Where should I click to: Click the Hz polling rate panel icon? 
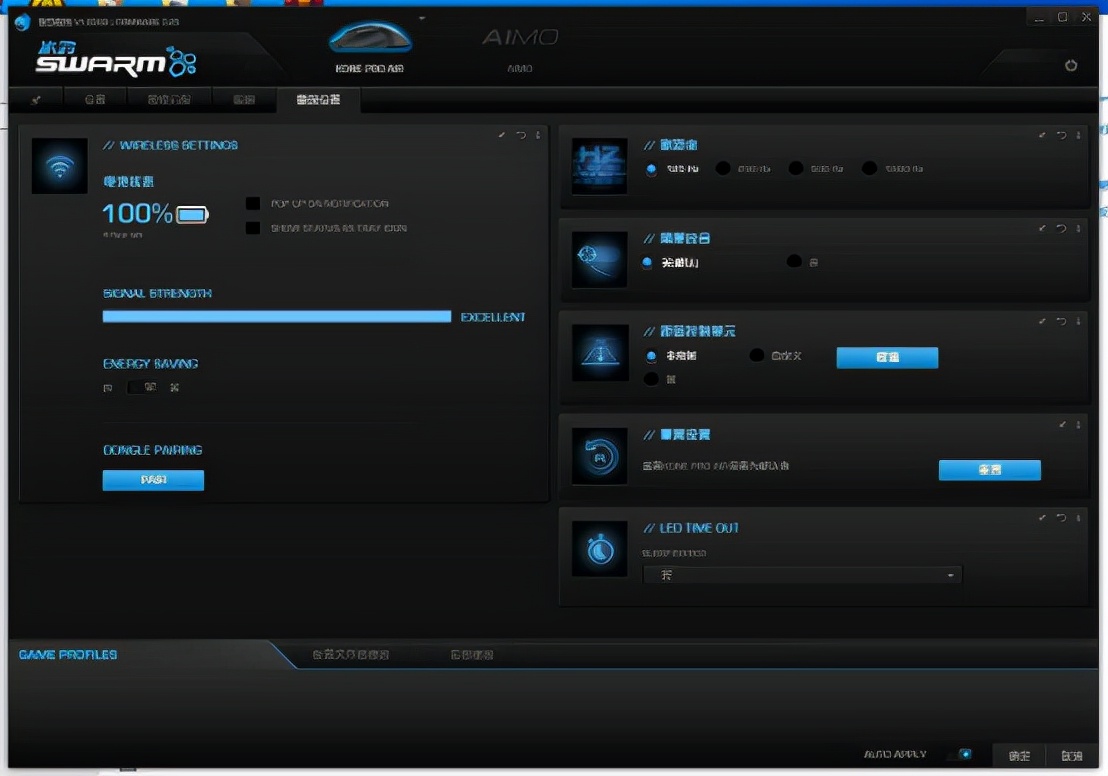[x=599, y=166]
